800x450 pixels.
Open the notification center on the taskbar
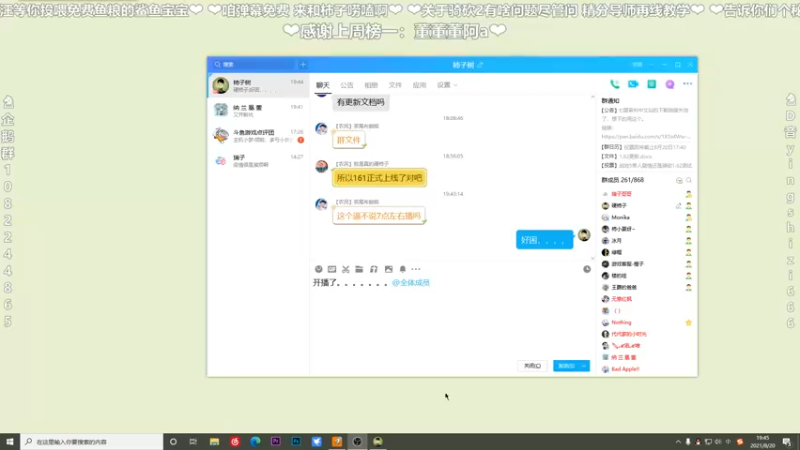[x=787, y=442]
